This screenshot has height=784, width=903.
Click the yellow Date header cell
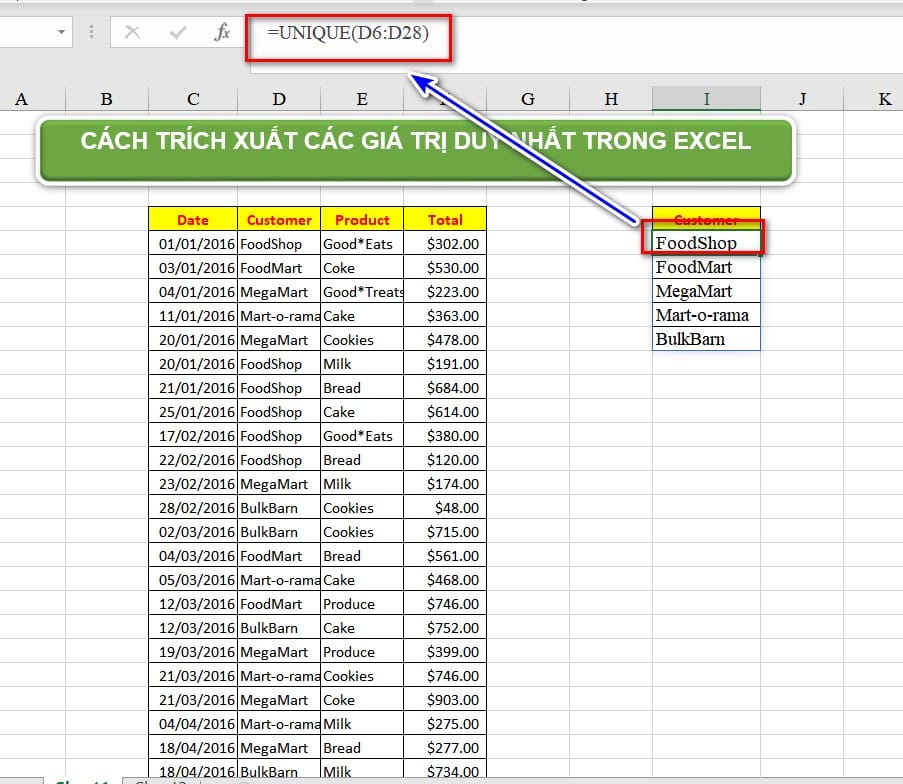pyautogui.click(x=193, y=220)
